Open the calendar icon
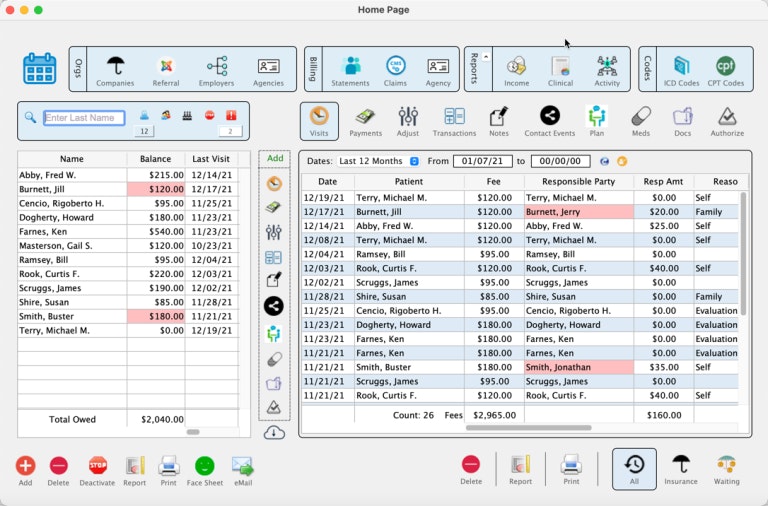 tap(40, 68)
